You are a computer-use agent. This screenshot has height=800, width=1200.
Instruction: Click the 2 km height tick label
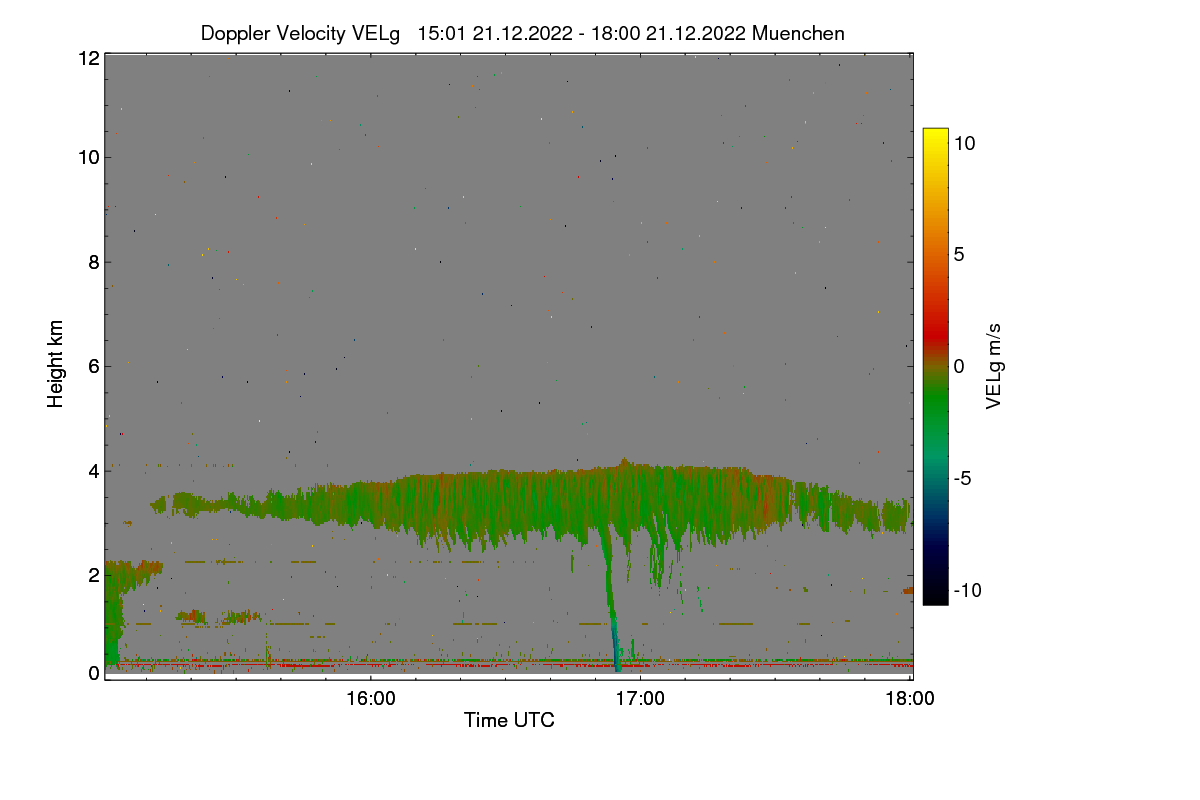(94, 575)
